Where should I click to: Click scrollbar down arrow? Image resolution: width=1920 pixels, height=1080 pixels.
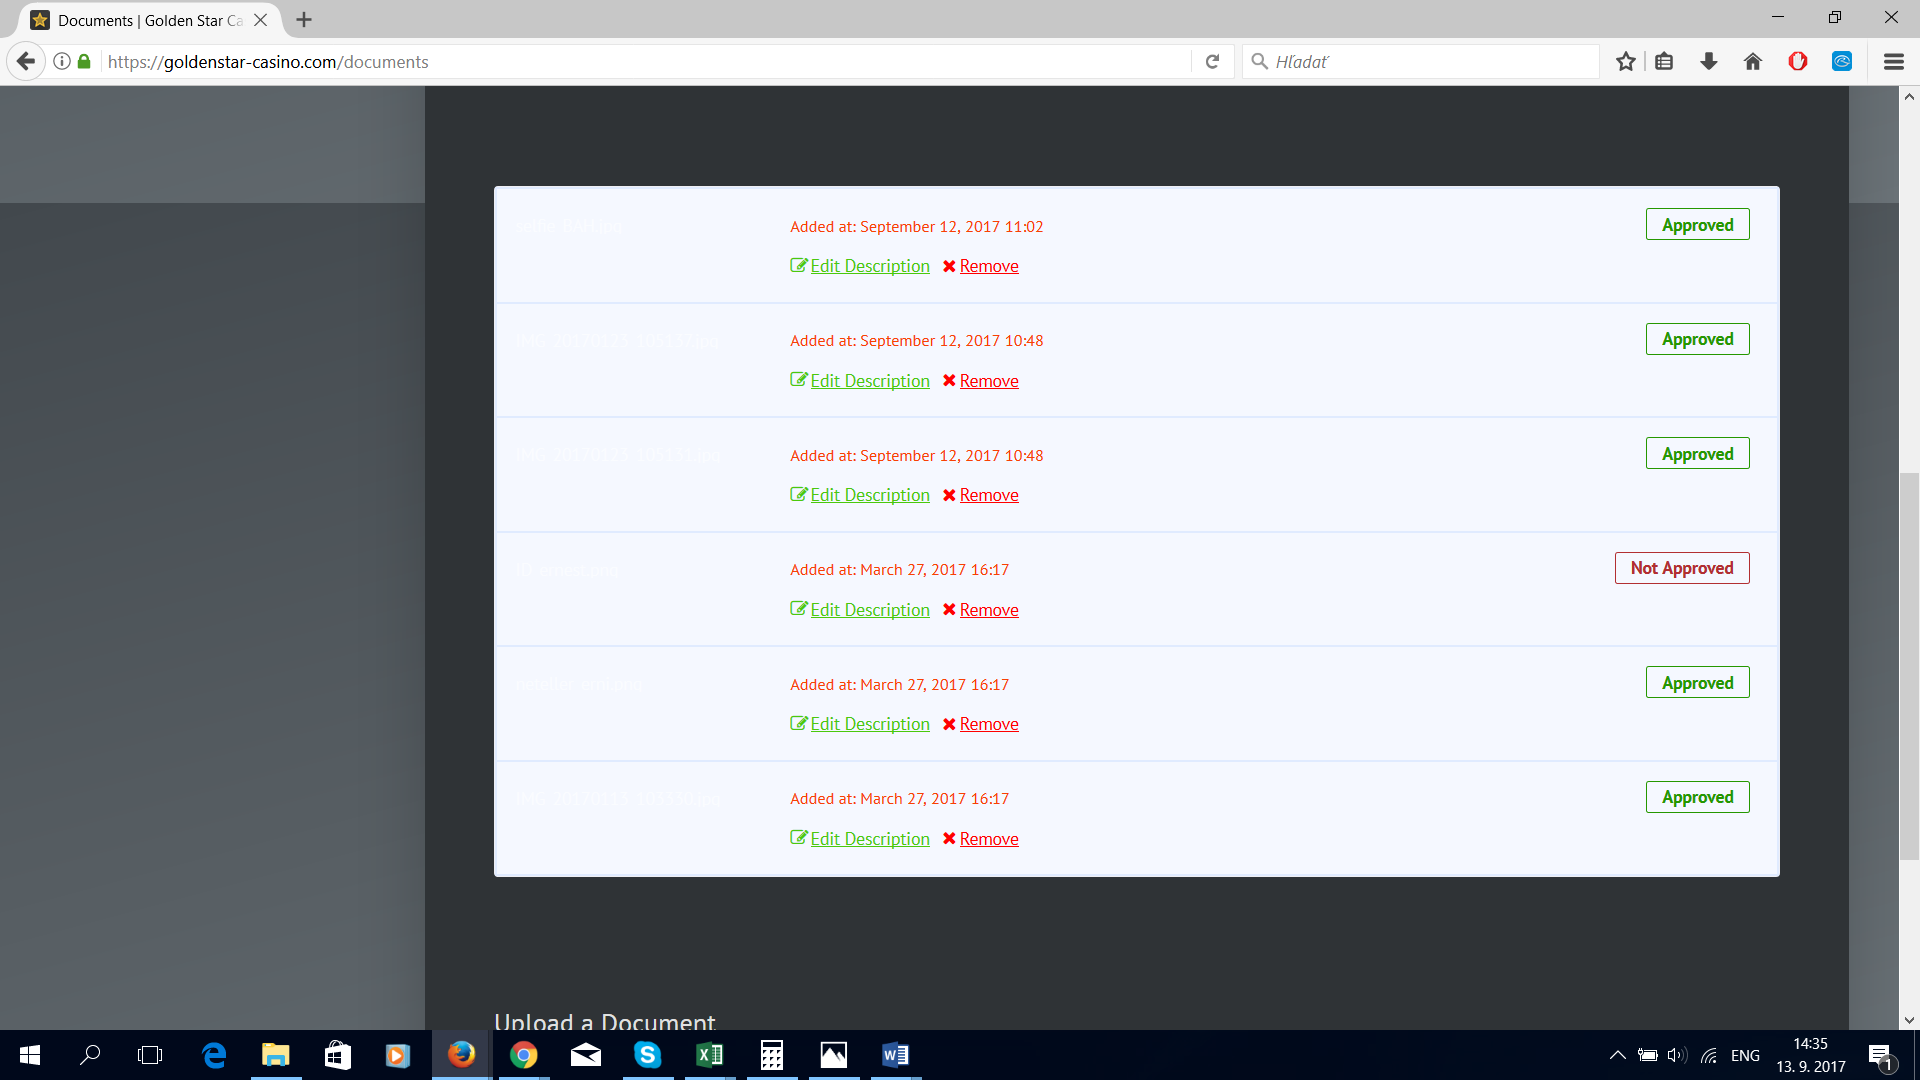coord(1909,1020)
